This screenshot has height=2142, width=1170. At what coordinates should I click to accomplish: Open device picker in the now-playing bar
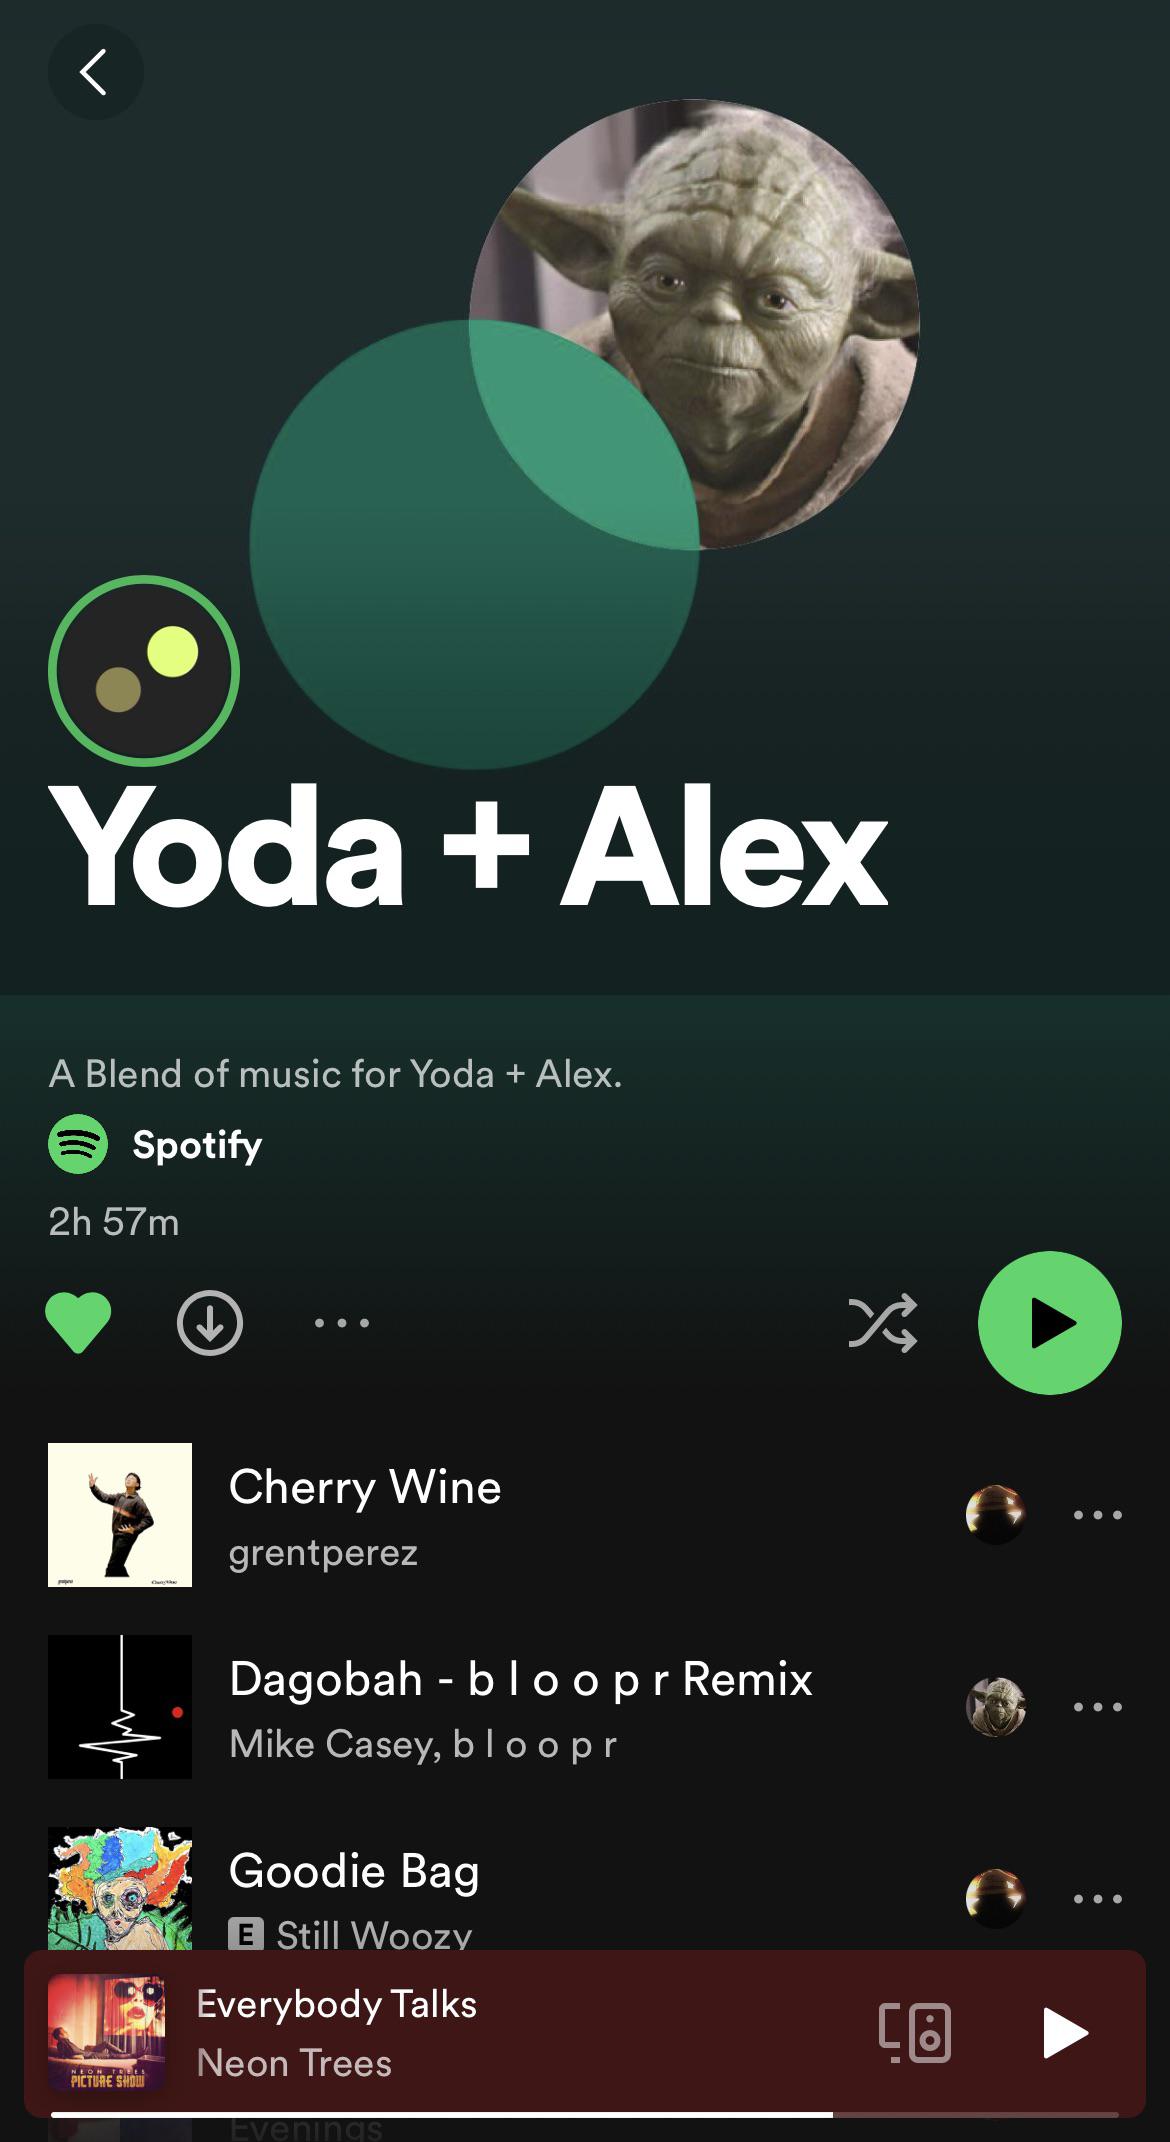click(915, 2033)
